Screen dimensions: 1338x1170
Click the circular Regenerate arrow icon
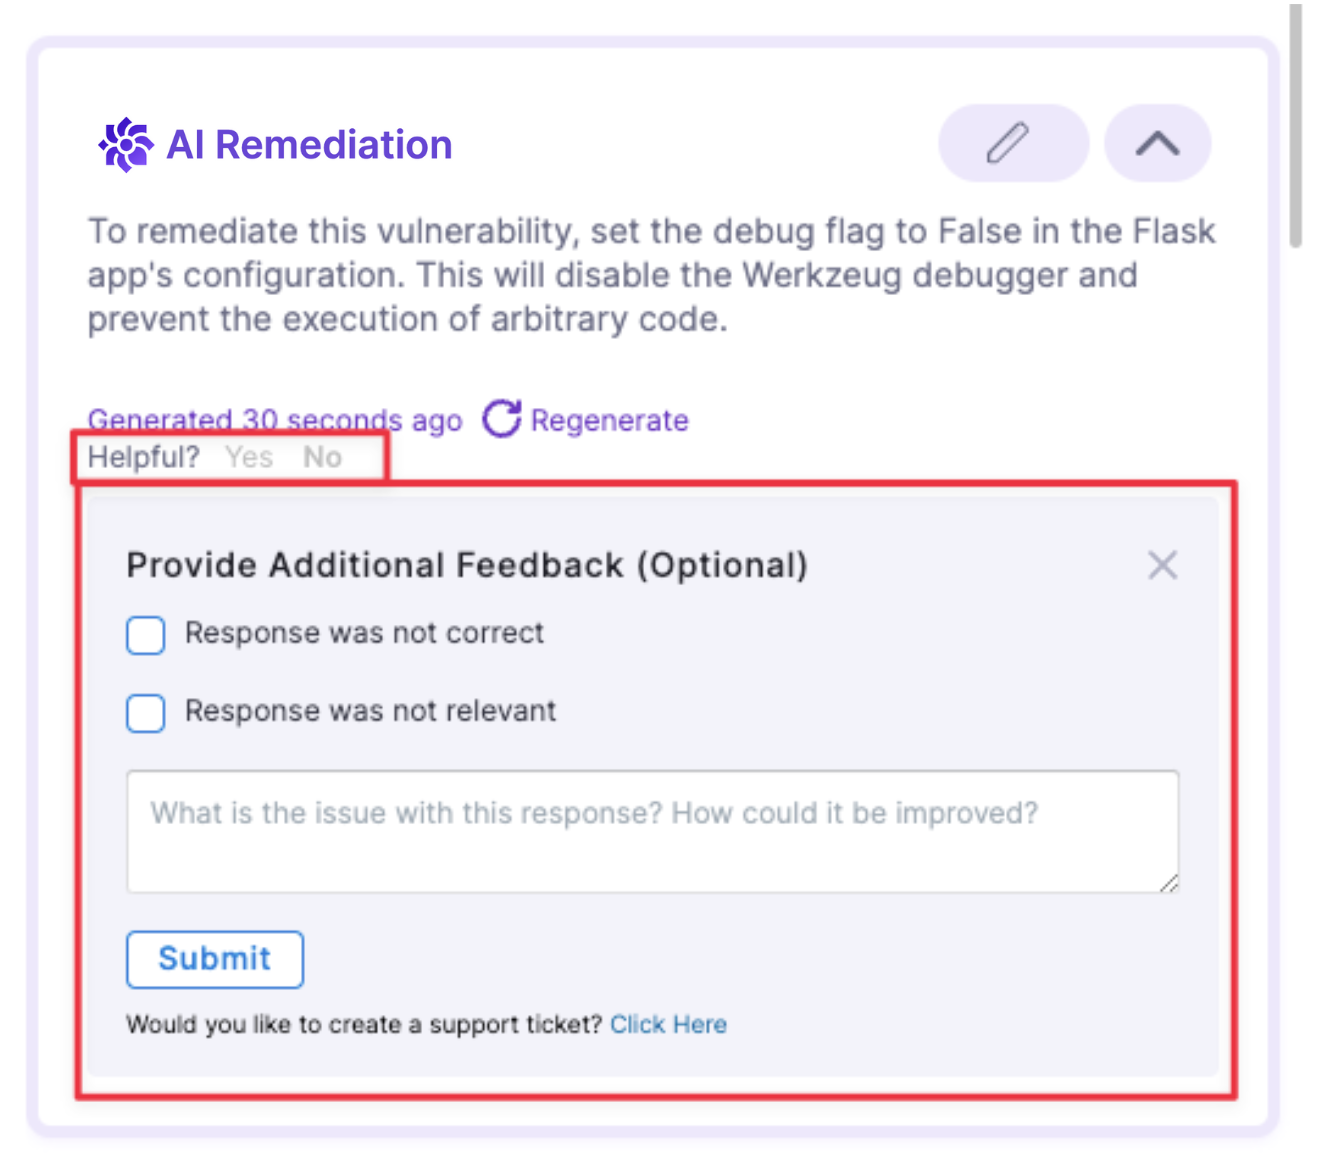502,419
